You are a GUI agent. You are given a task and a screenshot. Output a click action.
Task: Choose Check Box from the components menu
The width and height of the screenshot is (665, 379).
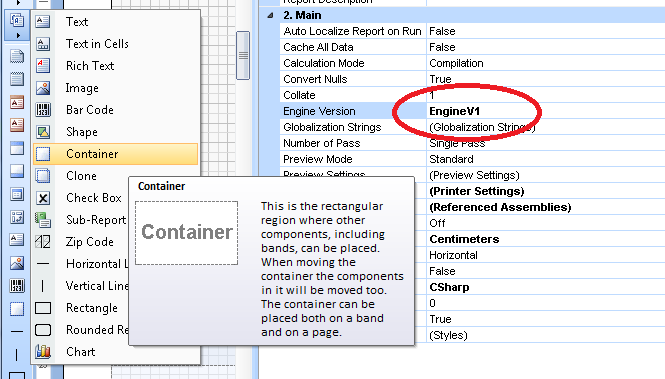tap(81, 198)
